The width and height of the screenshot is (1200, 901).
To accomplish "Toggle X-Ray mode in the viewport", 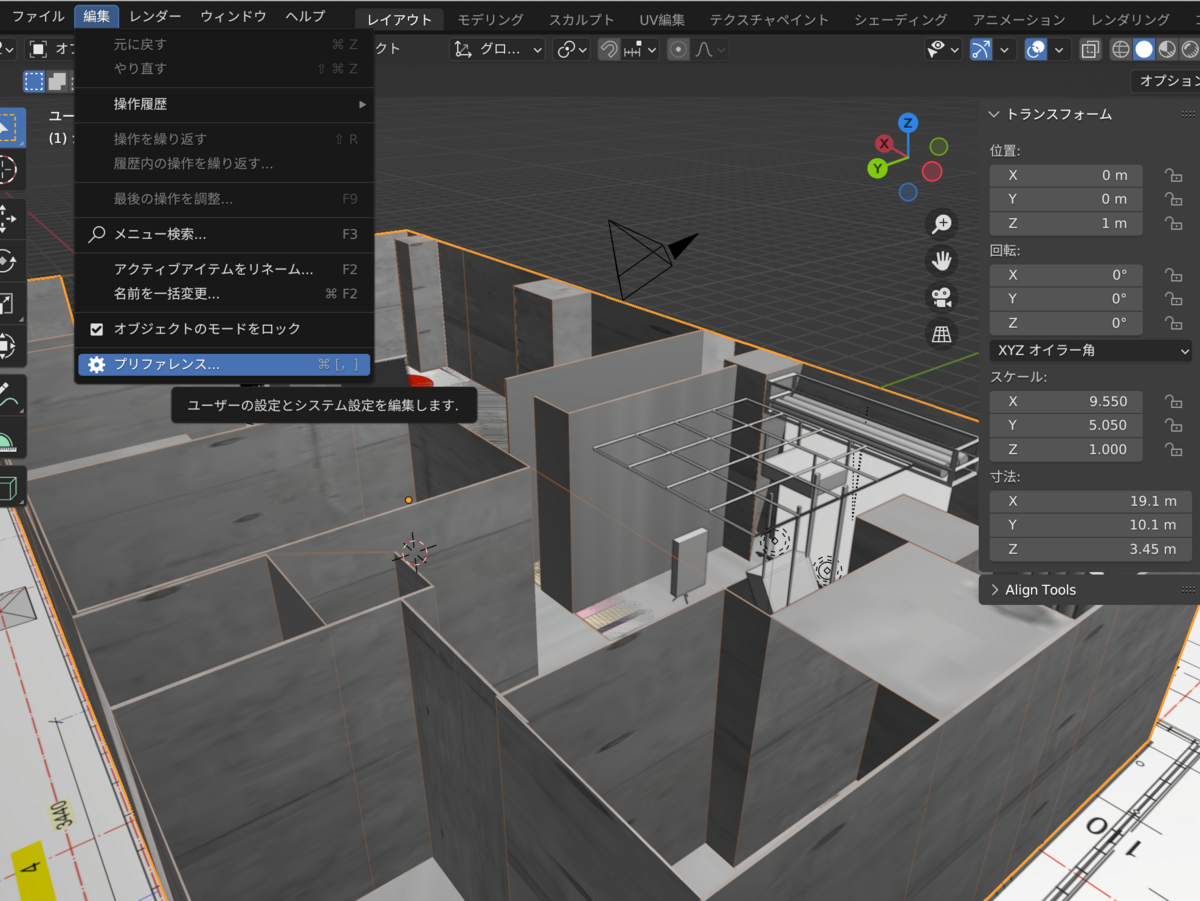I will click(1090, 49).
